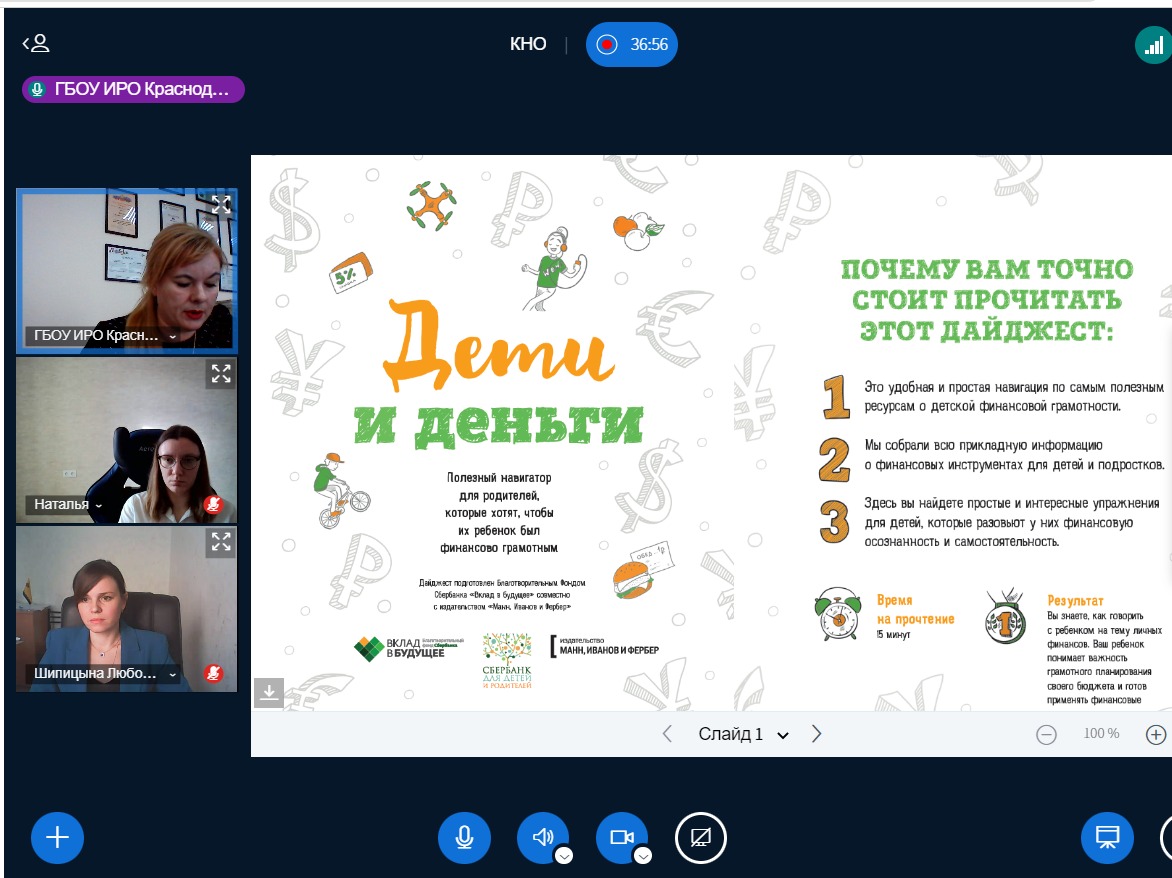Download the presentation file
The height and width of the screenshot is (878, 1172).
coord(269,692)
